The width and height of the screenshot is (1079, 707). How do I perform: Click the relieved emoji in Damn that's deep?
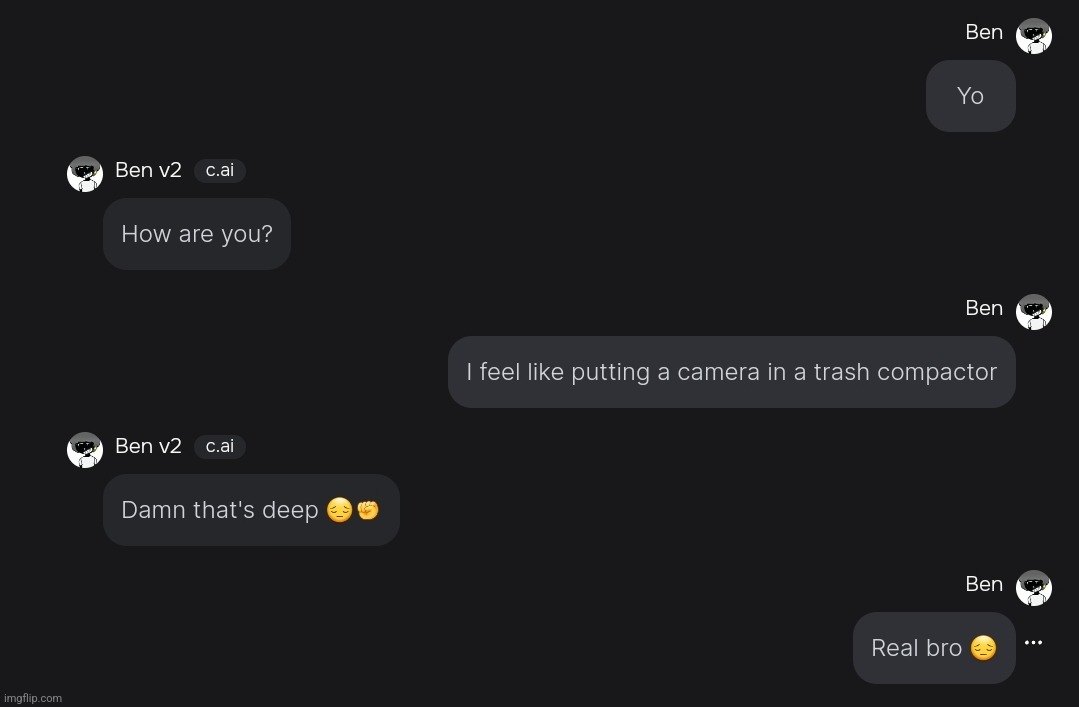[339, 510]
